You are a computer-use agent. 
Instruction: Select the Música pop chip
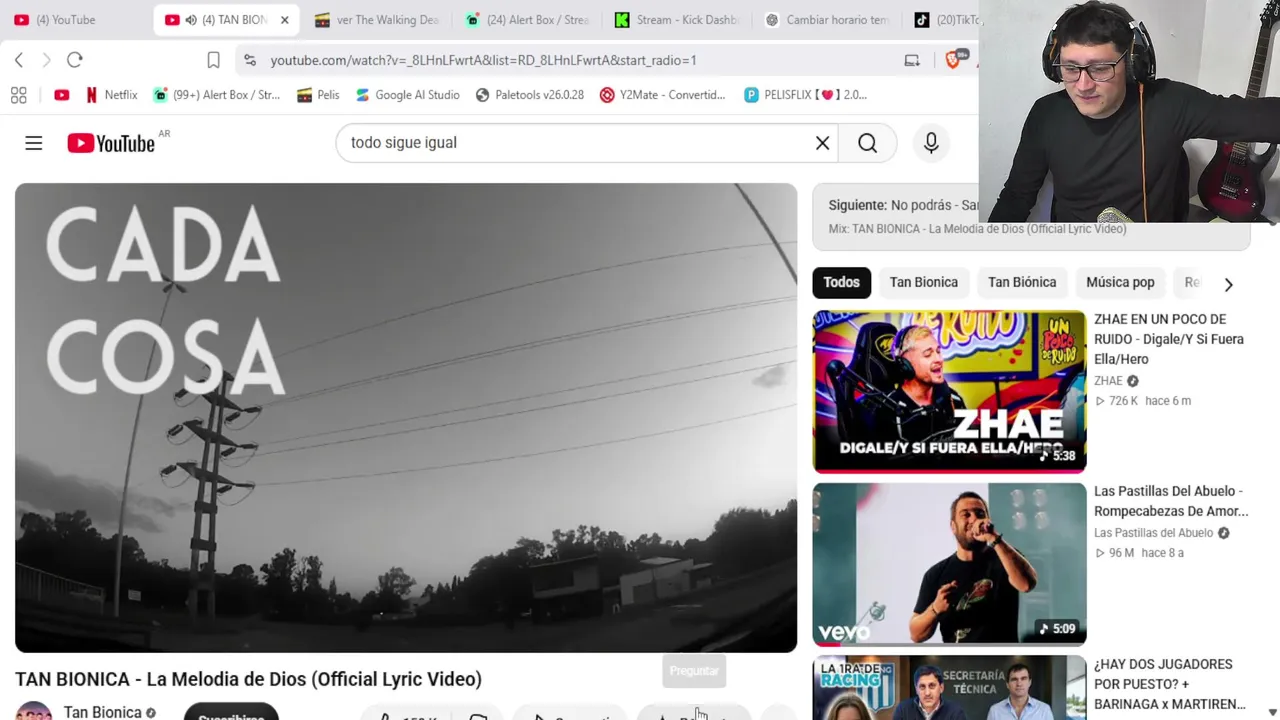tap(1120, 282)
